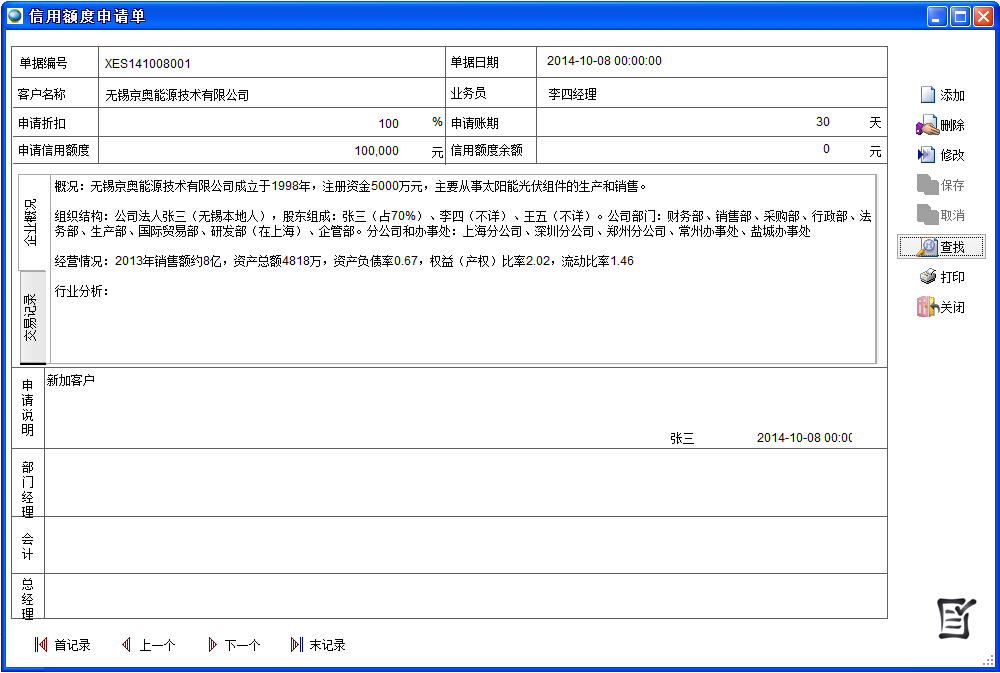Navigate to 上一个 (previous record)

[148, 645]
